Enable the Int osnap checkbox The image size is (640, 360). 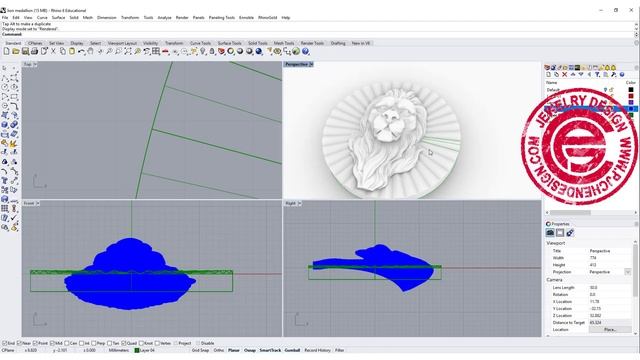(x=82, y=343)
